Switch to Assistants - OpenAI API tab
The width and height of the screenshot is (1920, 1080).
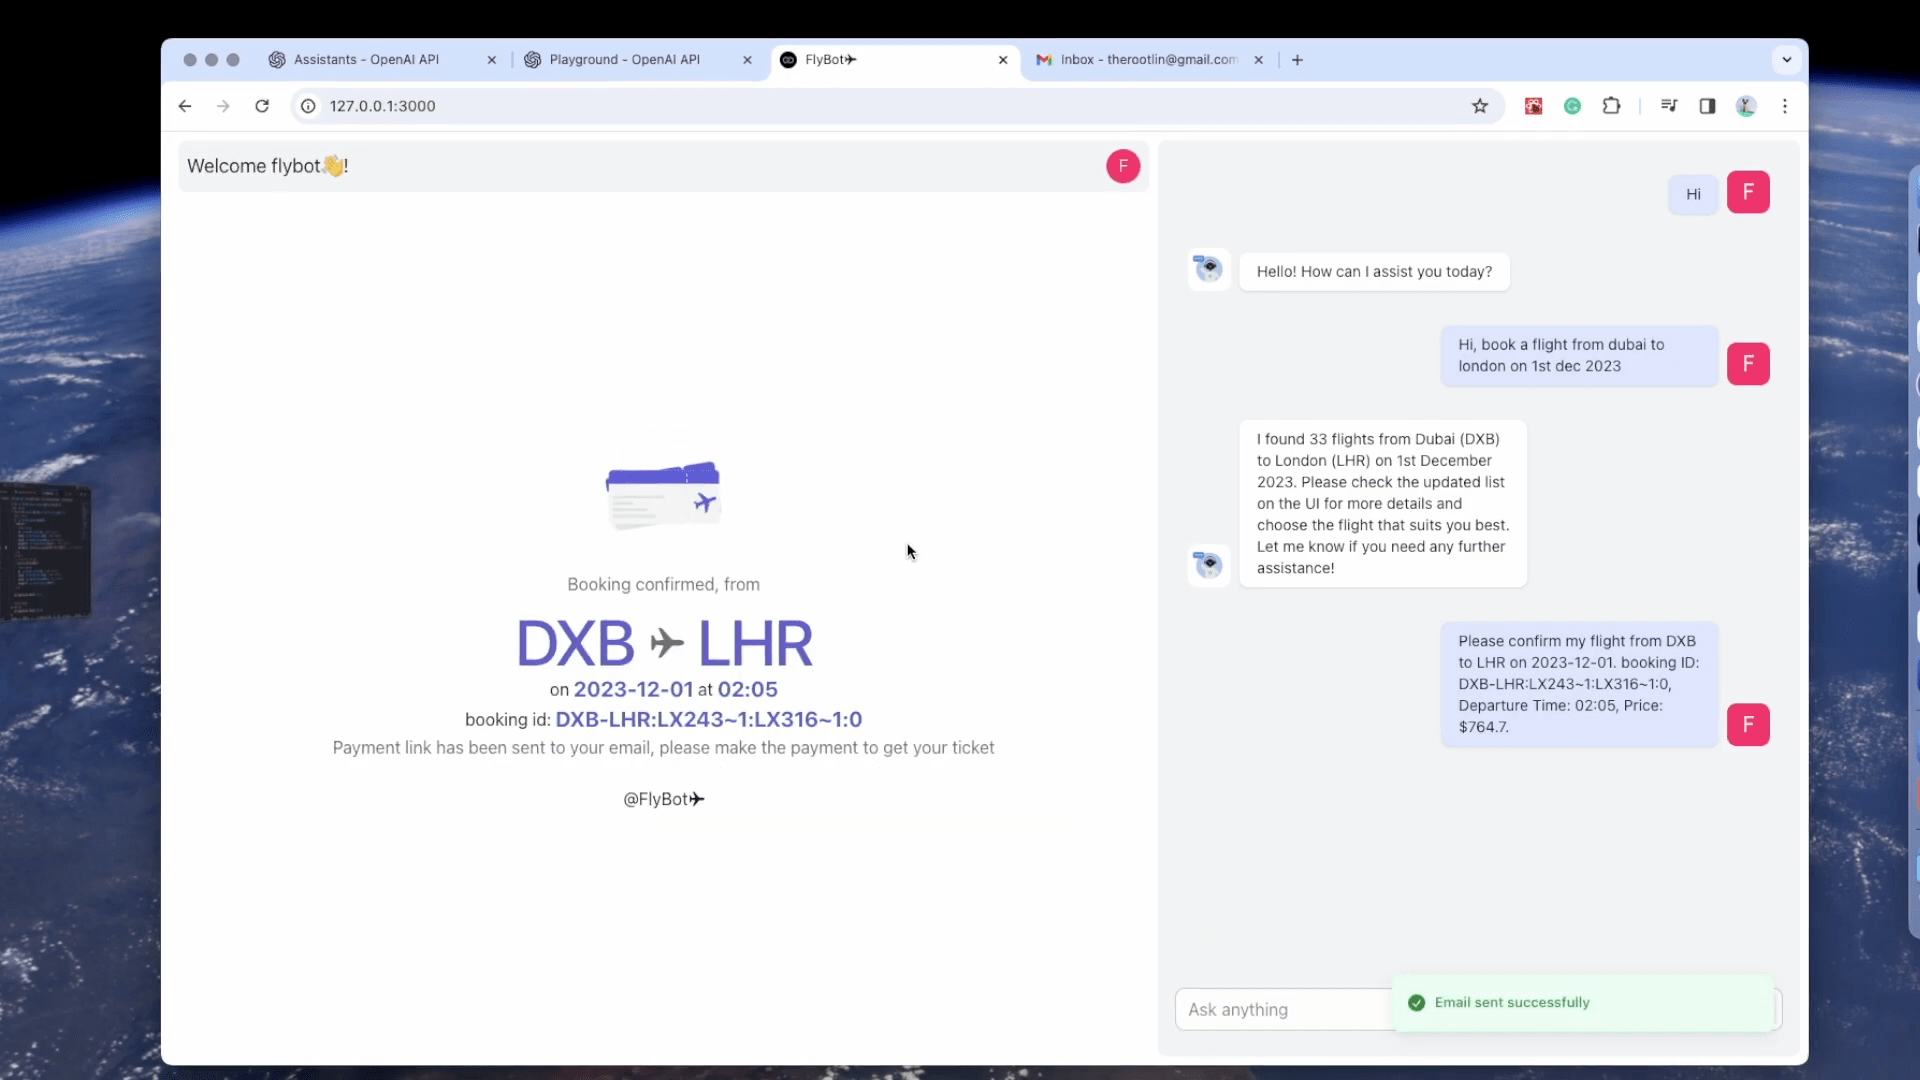coord(366,60)
